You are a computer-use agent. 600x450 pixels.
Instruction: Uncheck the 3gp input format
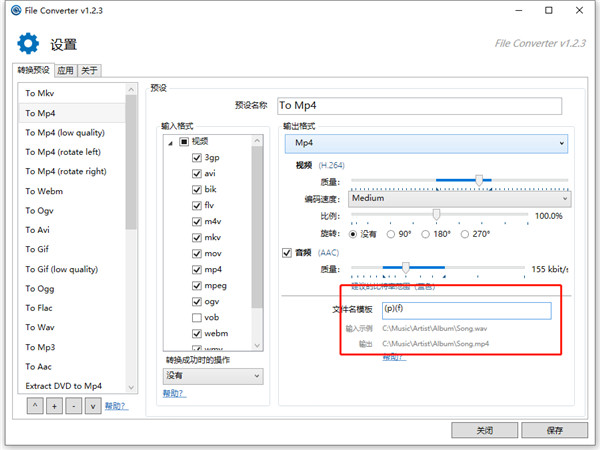[197, 158]
